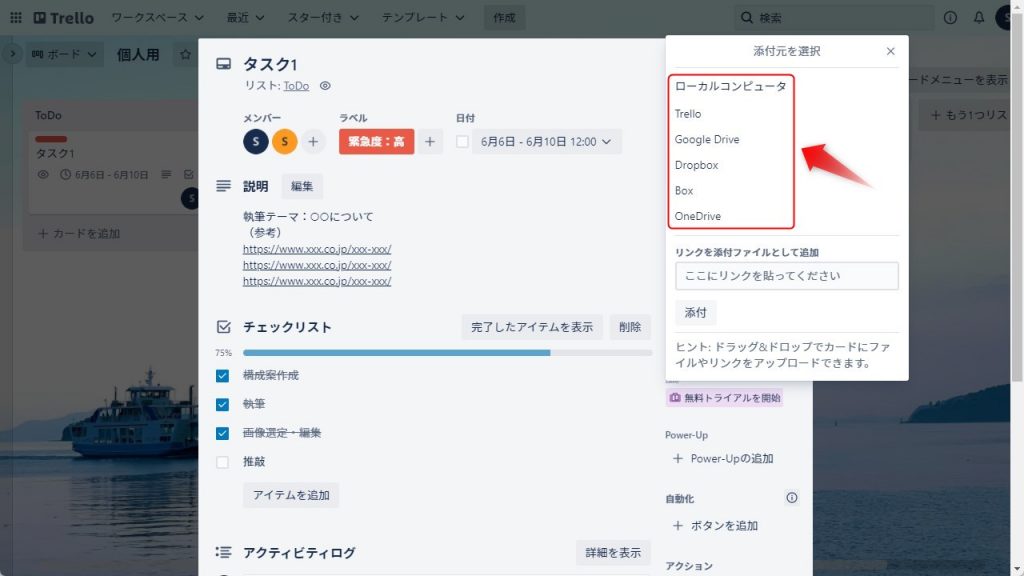Open the ワークスペース dropdown

(157, 18)
